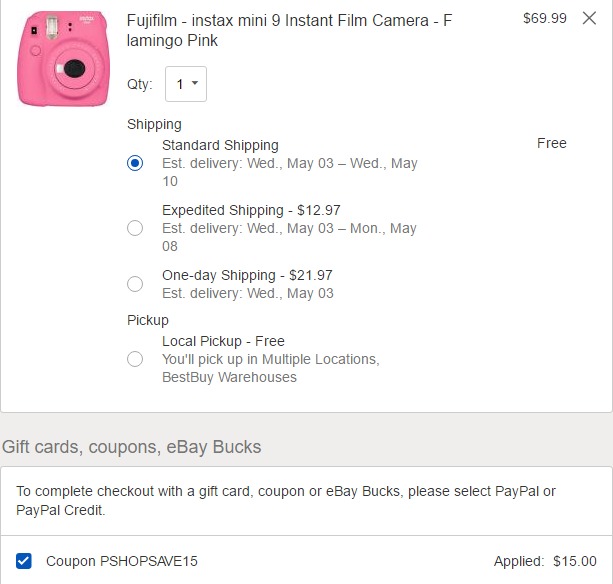Click the Standard Shipping label text
The image size is (613, 584).
point(220,145)
